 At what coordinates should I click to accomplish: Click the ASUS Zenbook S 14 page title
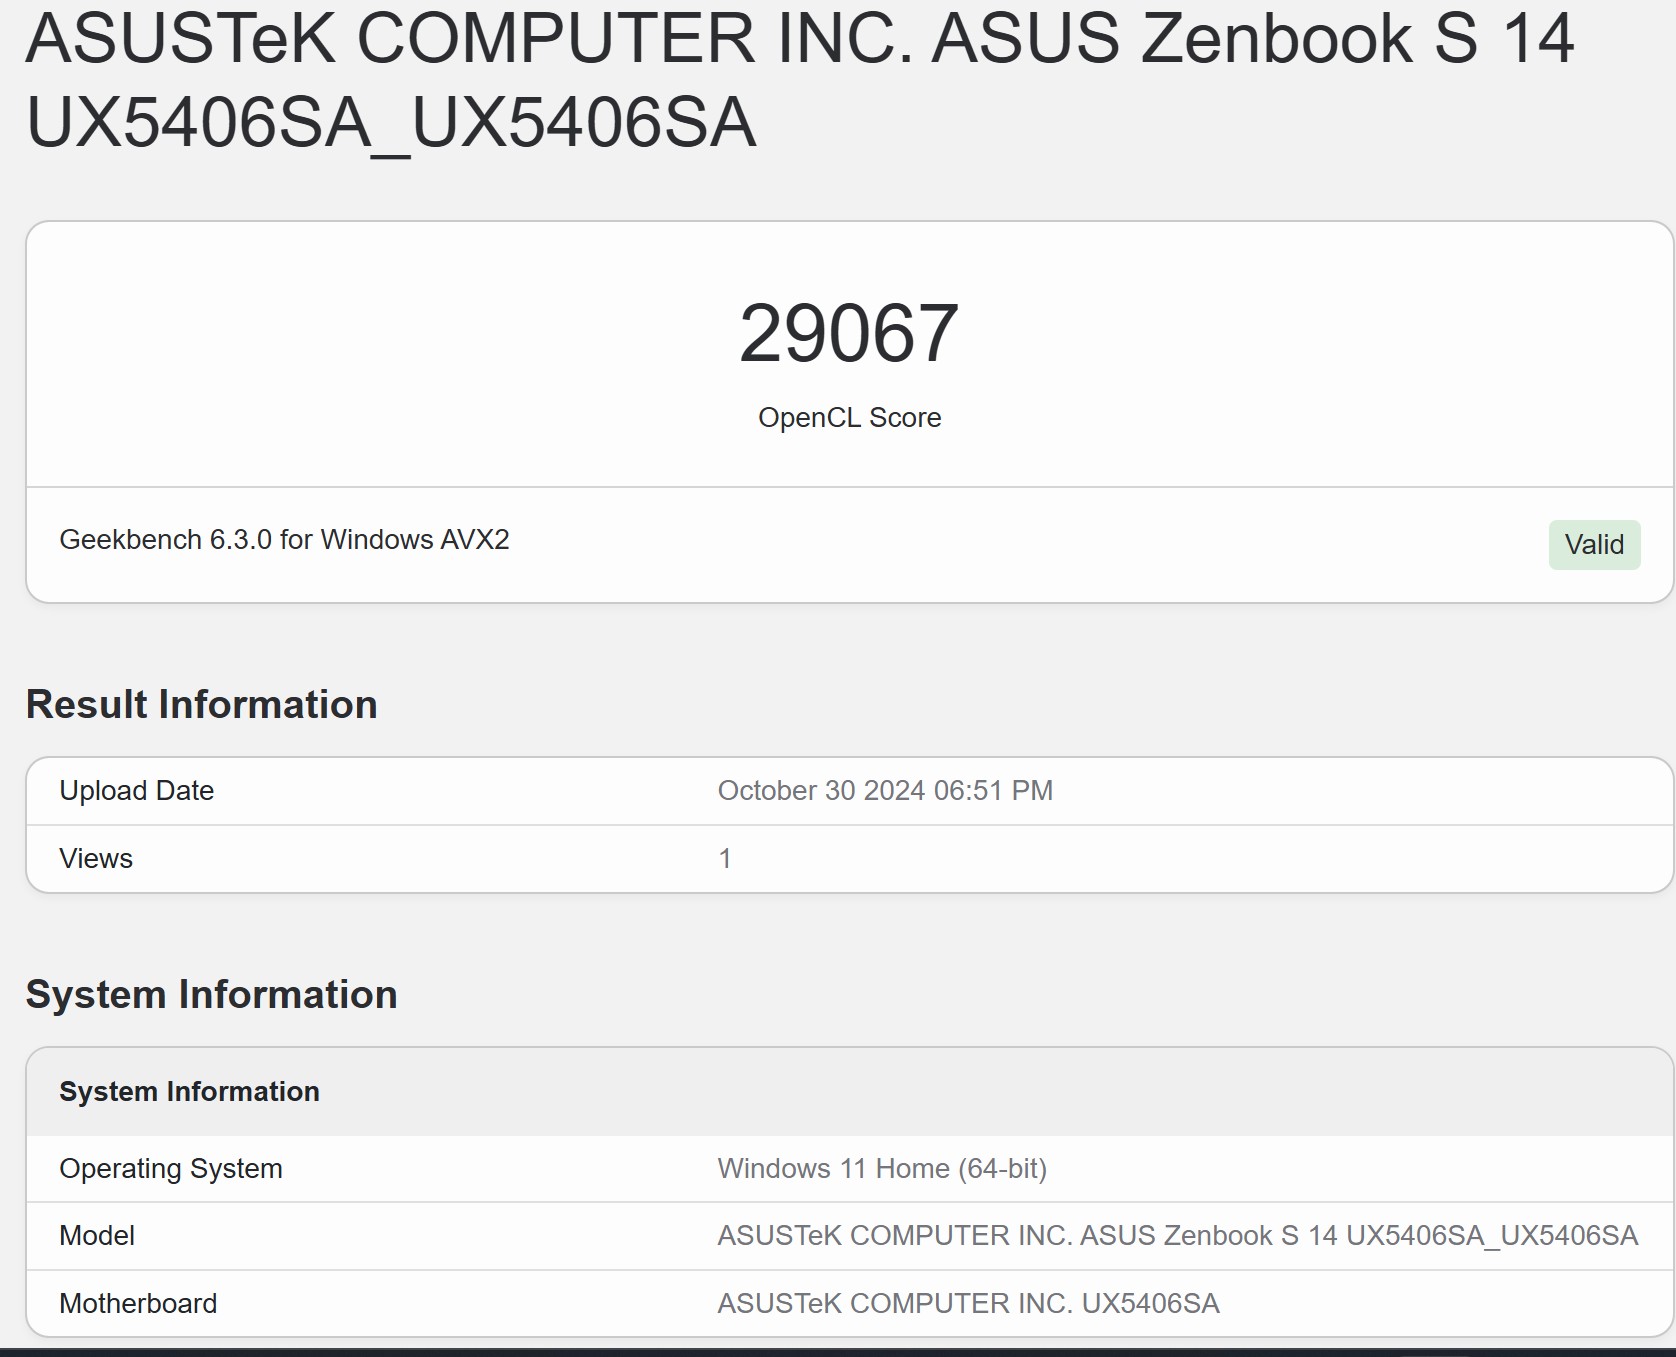[799, 40]
